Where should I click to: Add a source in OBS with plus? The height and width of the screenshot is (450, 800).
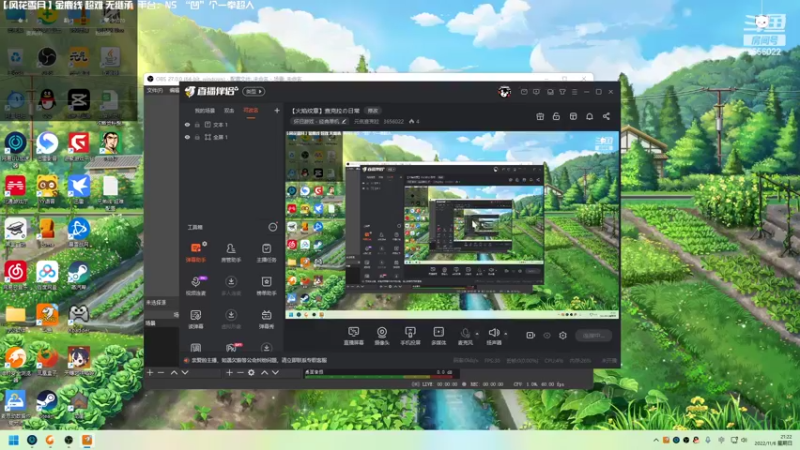229,372
